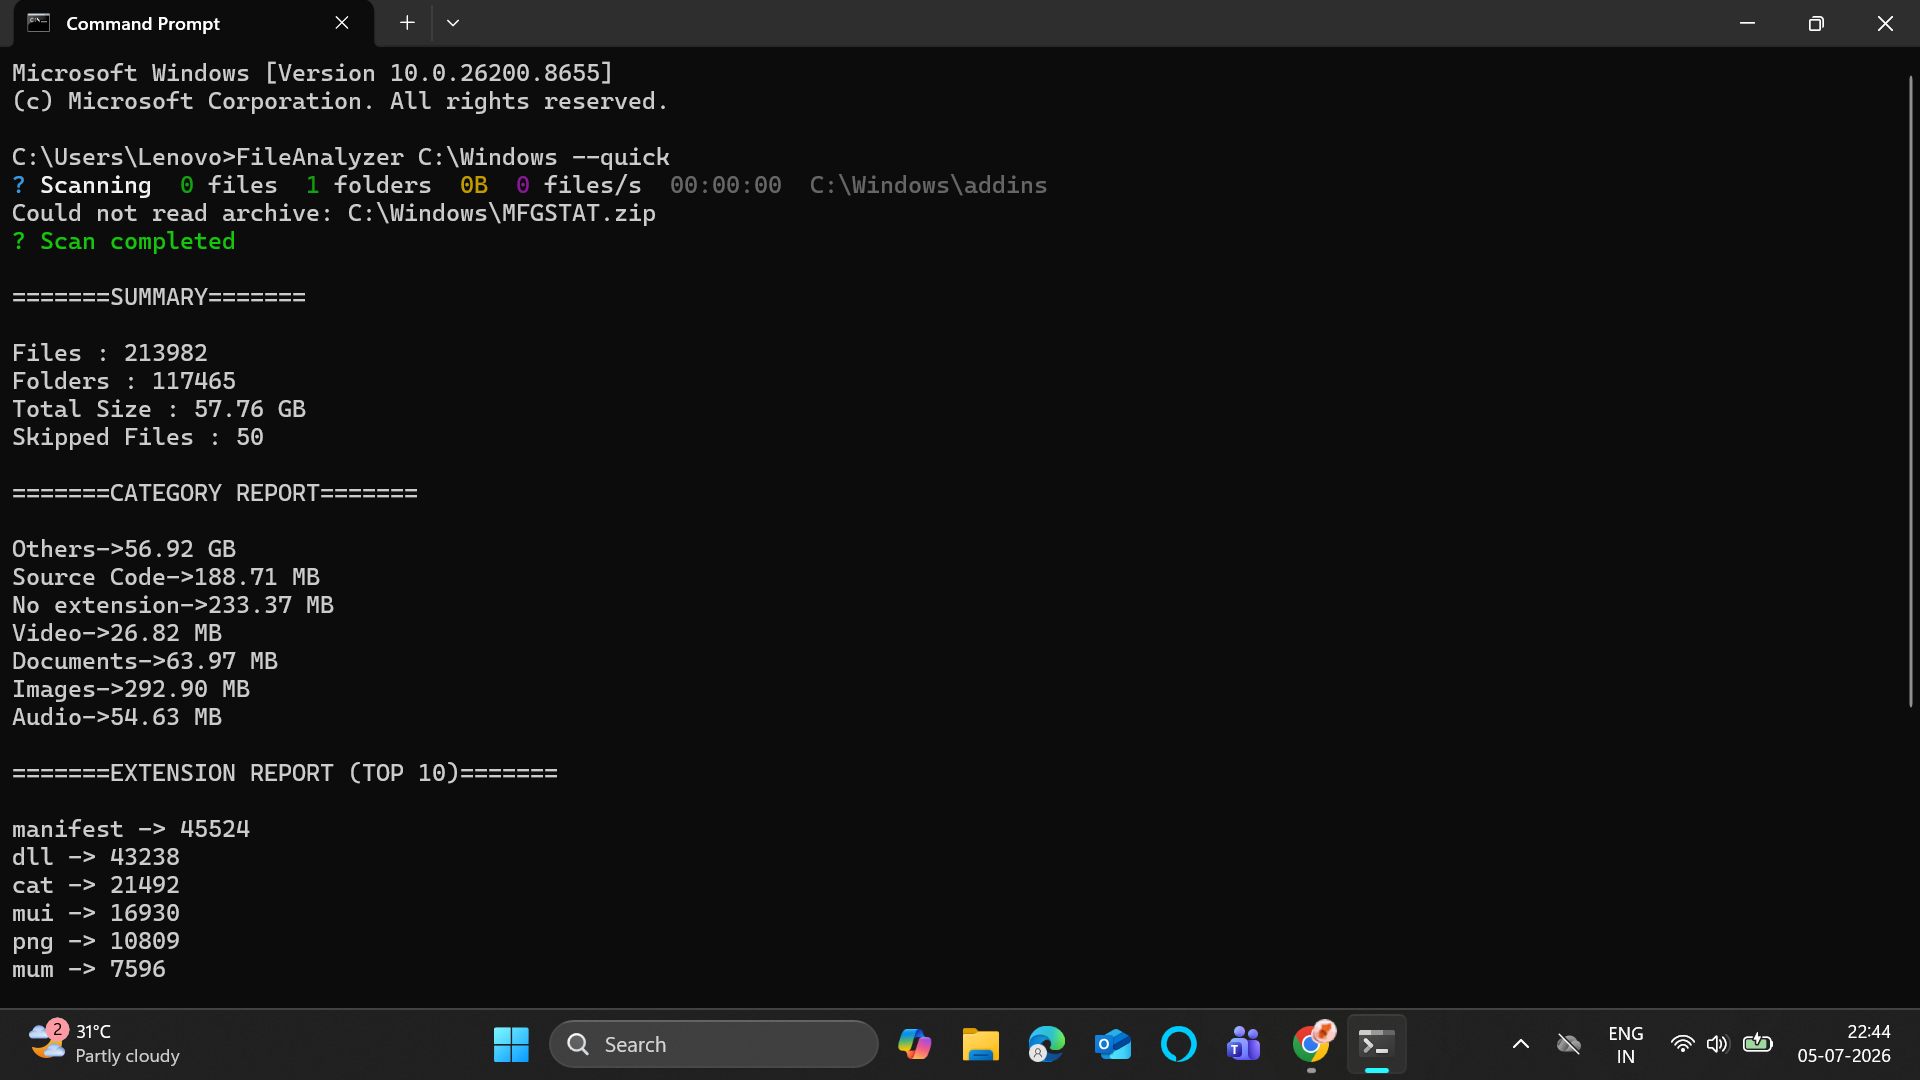
Task: Select the Command Prompt tab
Action: click(x=194, y=23)
